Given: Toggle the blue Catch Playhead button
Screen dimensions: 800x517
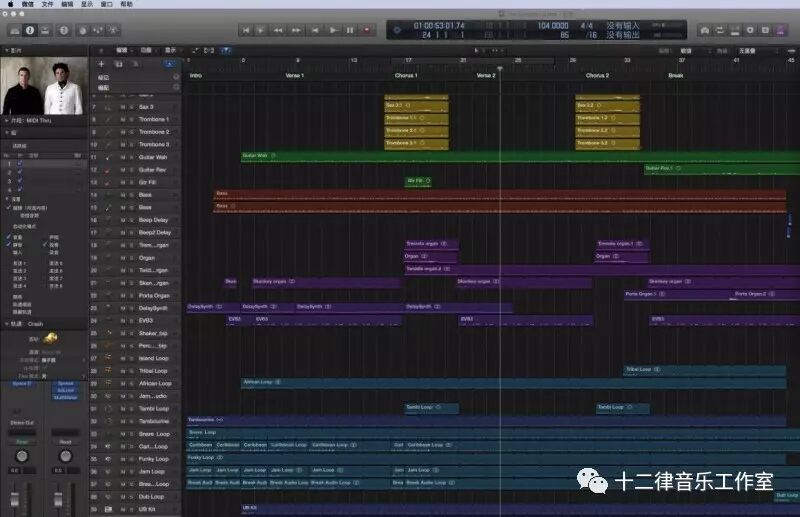Looking at the screenshot, I should pyautogui.click(x=226, y=51).
